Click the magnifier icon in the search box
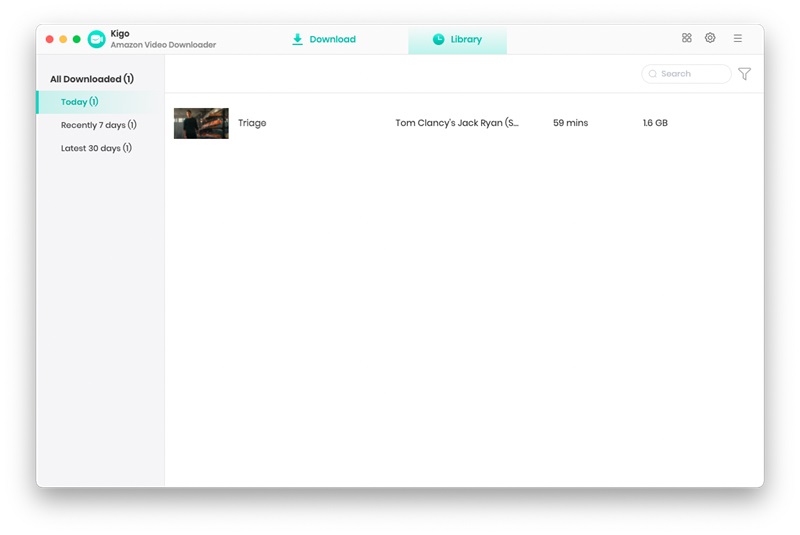The image size is (800, 535). [x=652, y=74]
